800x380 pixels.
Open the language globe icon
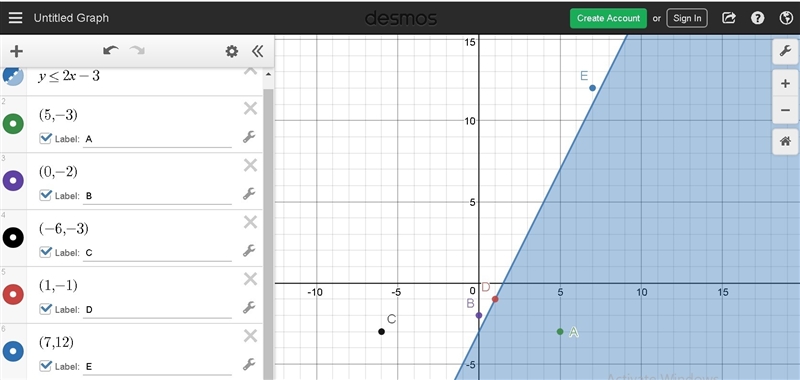[x=786, y=18]
